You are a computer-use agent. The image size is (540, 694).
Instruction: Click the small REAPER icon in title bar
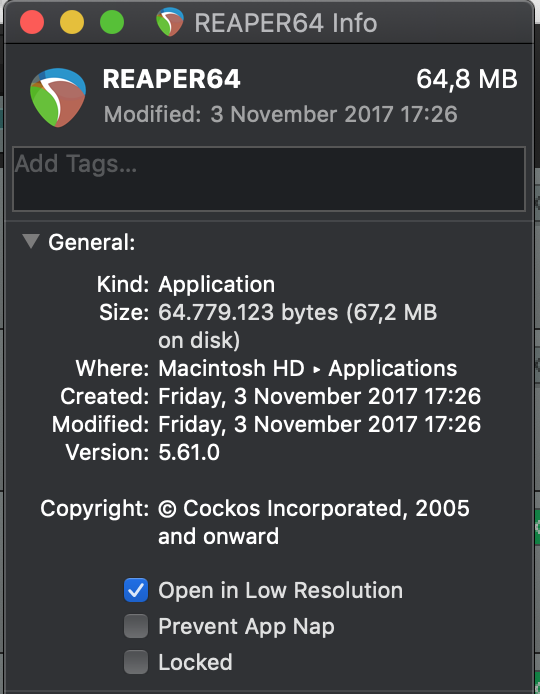click(170, 22)
